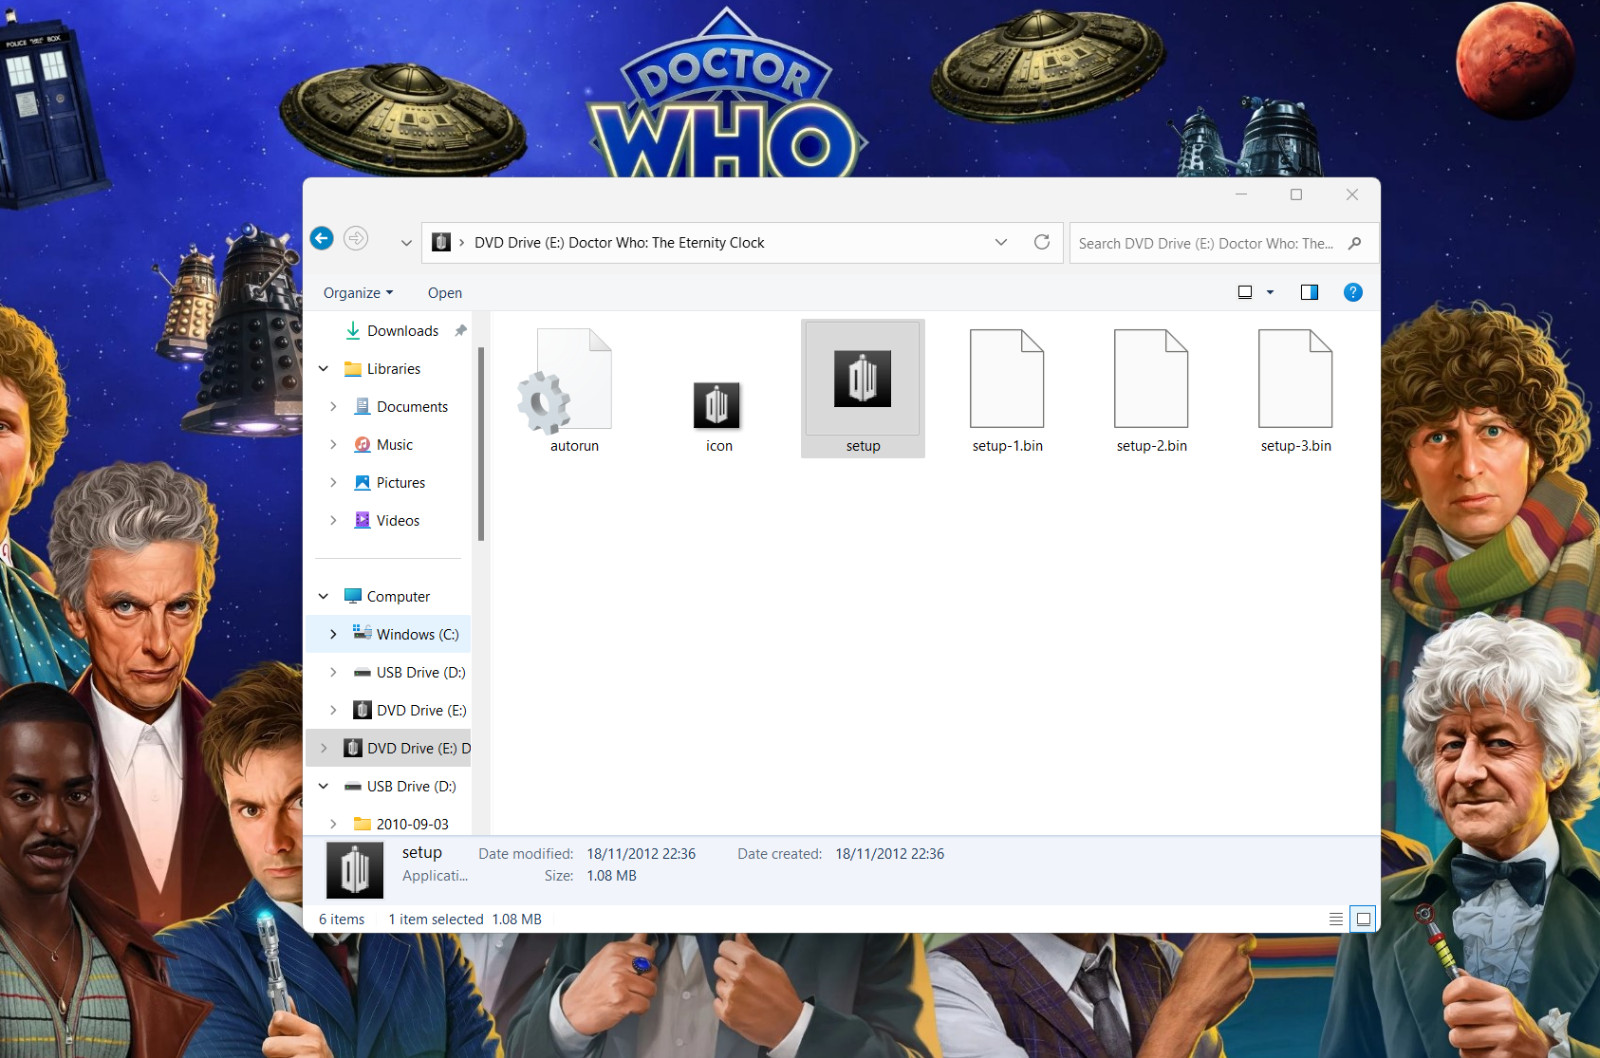Viewport: 1600px width, 1058px height.
Task: Click the Search DVD Drive input field
Action: [1206, 243]
